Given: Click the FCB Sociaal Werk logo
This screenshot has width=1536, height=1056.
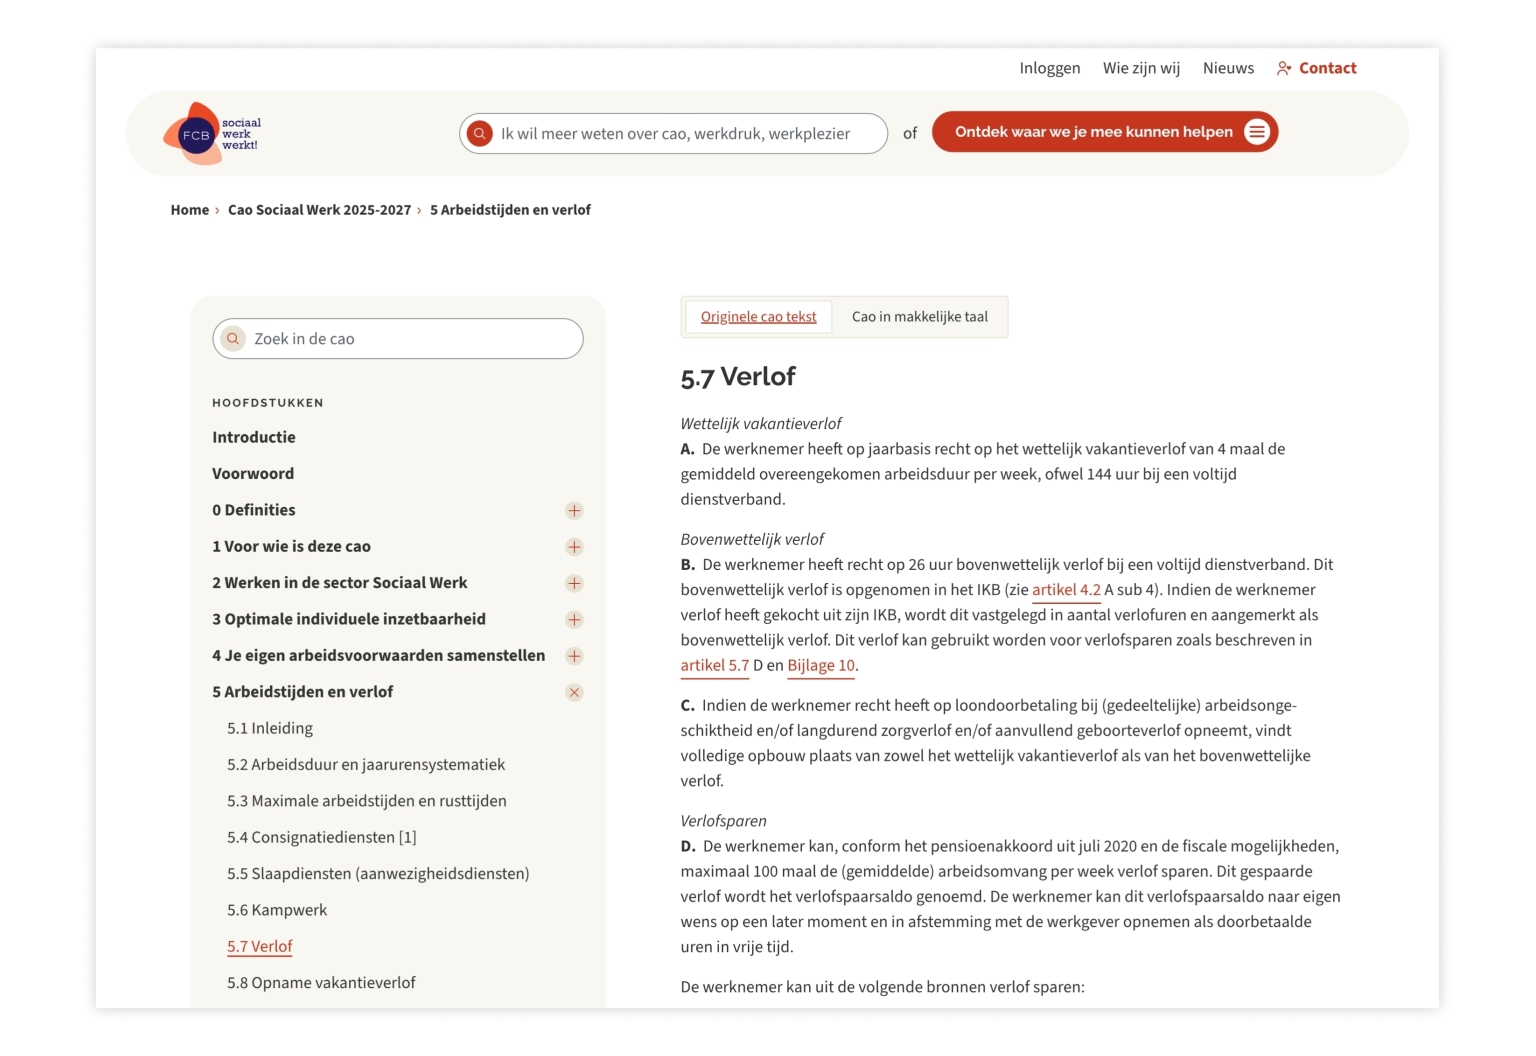Looking at the screenshot, I should point(211,134).
